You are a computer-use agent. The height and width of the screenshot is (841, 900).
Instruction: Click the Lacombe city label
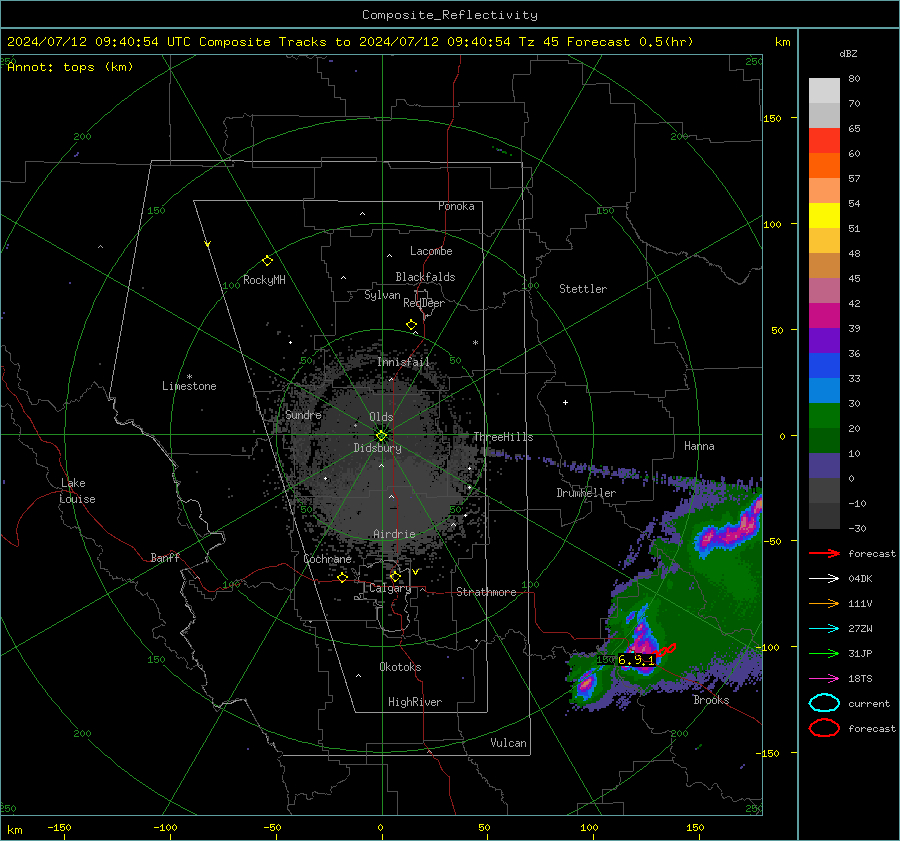[431, 251]
